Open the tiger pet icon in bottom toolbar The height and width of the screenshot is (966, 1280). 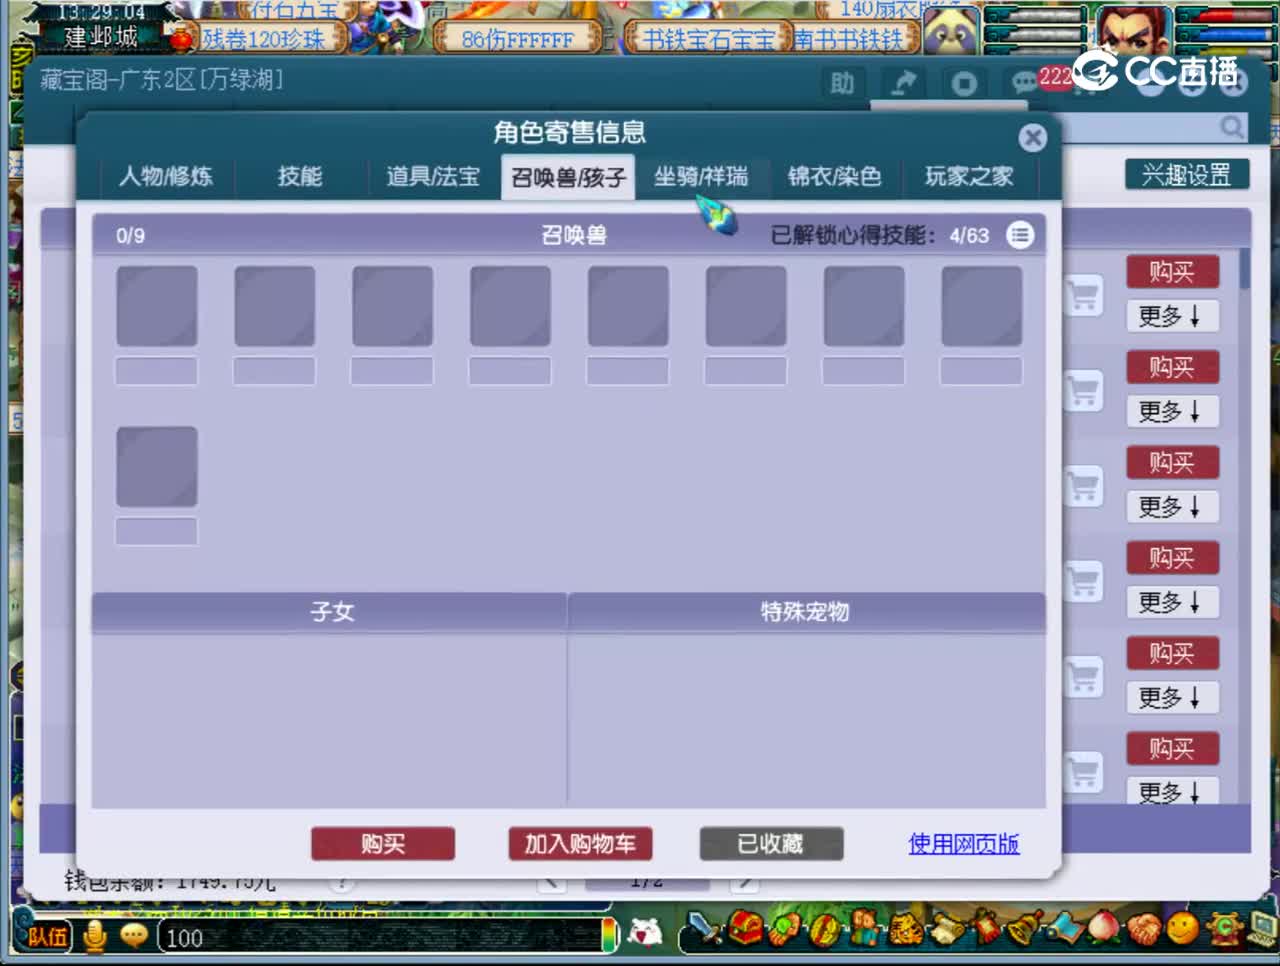907,929
